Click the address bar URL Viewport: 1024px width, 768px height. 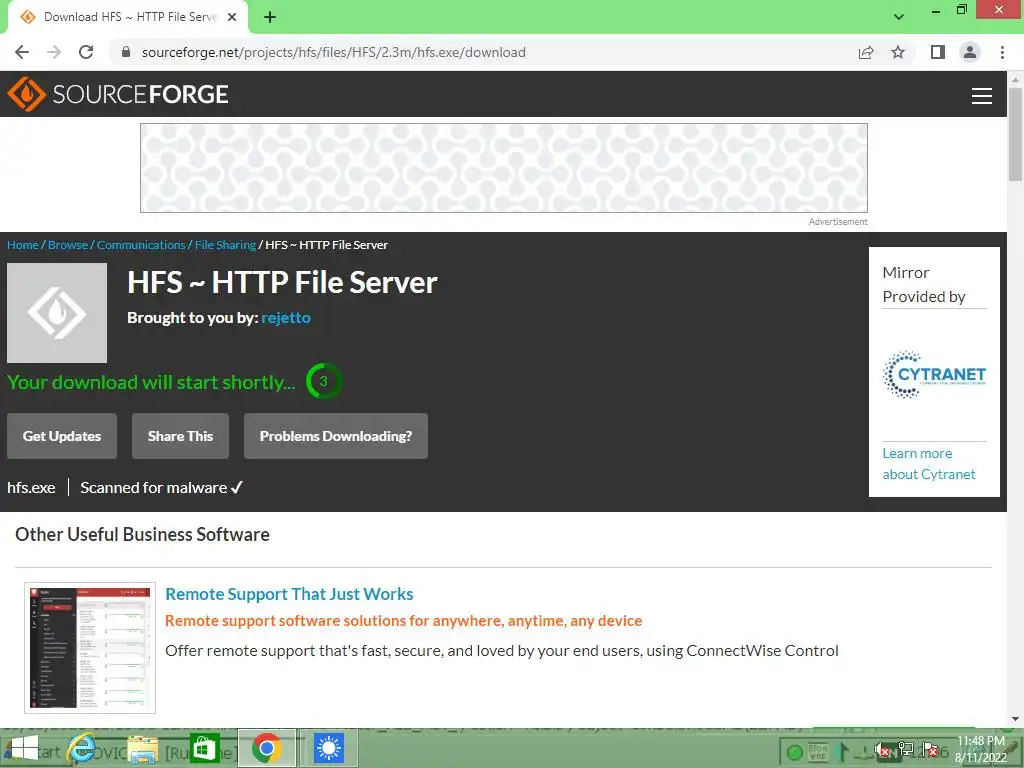[x=334, y=52]
